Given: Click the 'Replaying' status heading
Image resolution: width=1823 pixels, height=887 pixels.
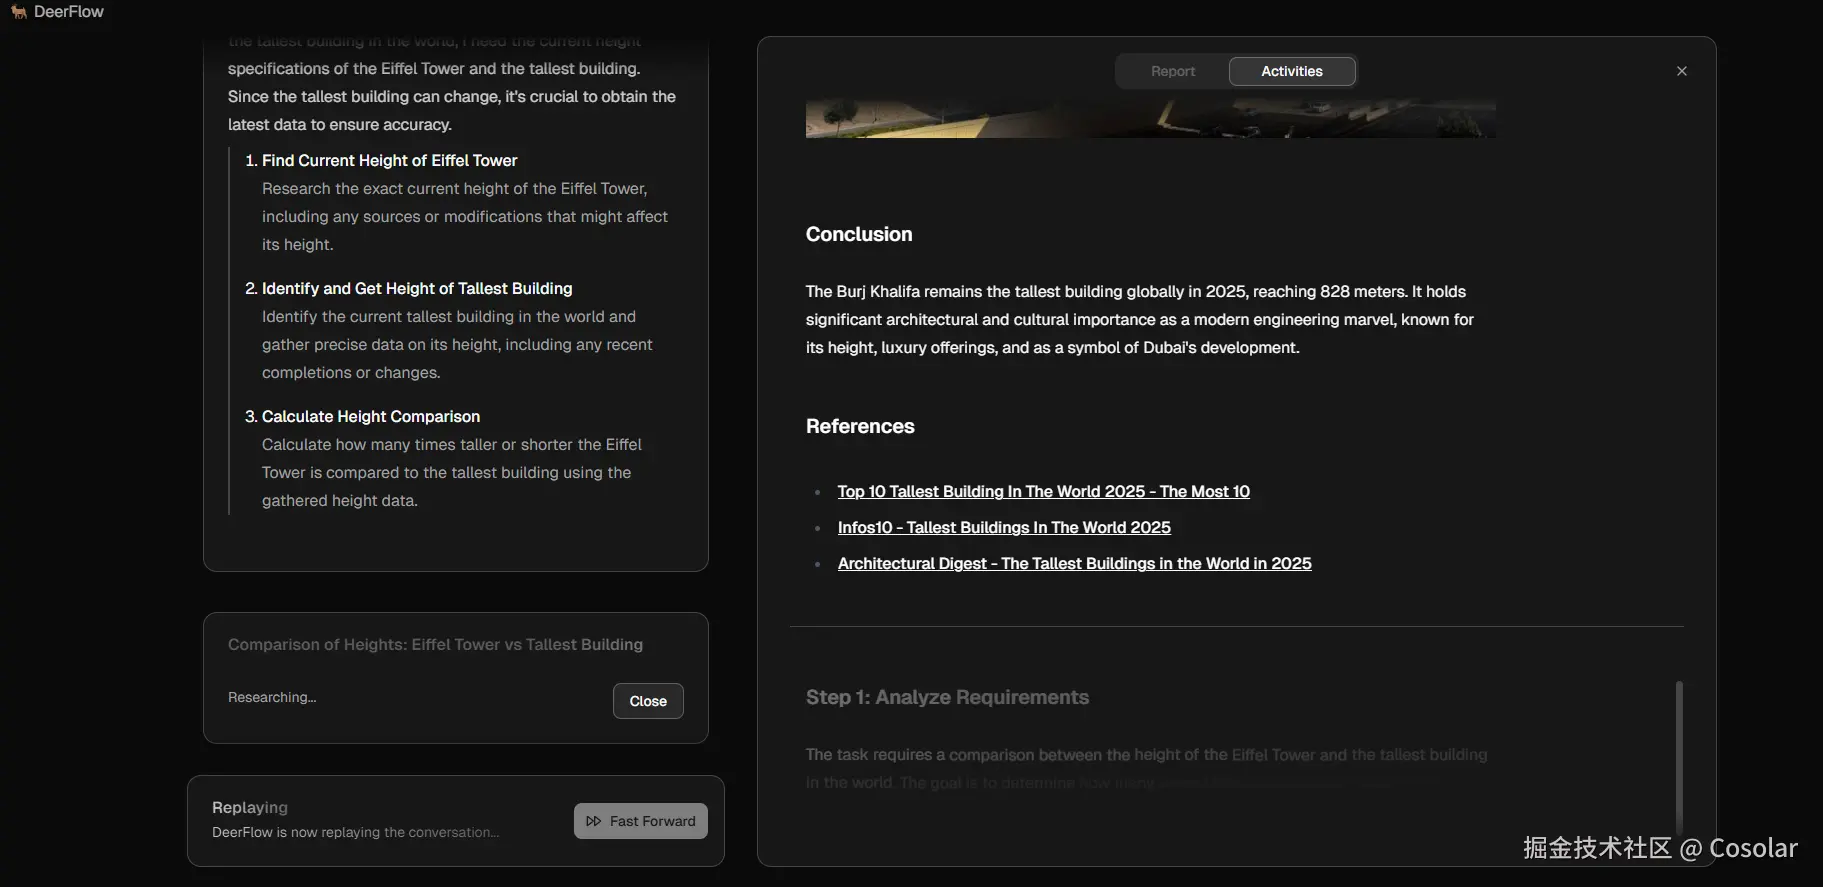Looking at the screenshot, I should point(250,807).
